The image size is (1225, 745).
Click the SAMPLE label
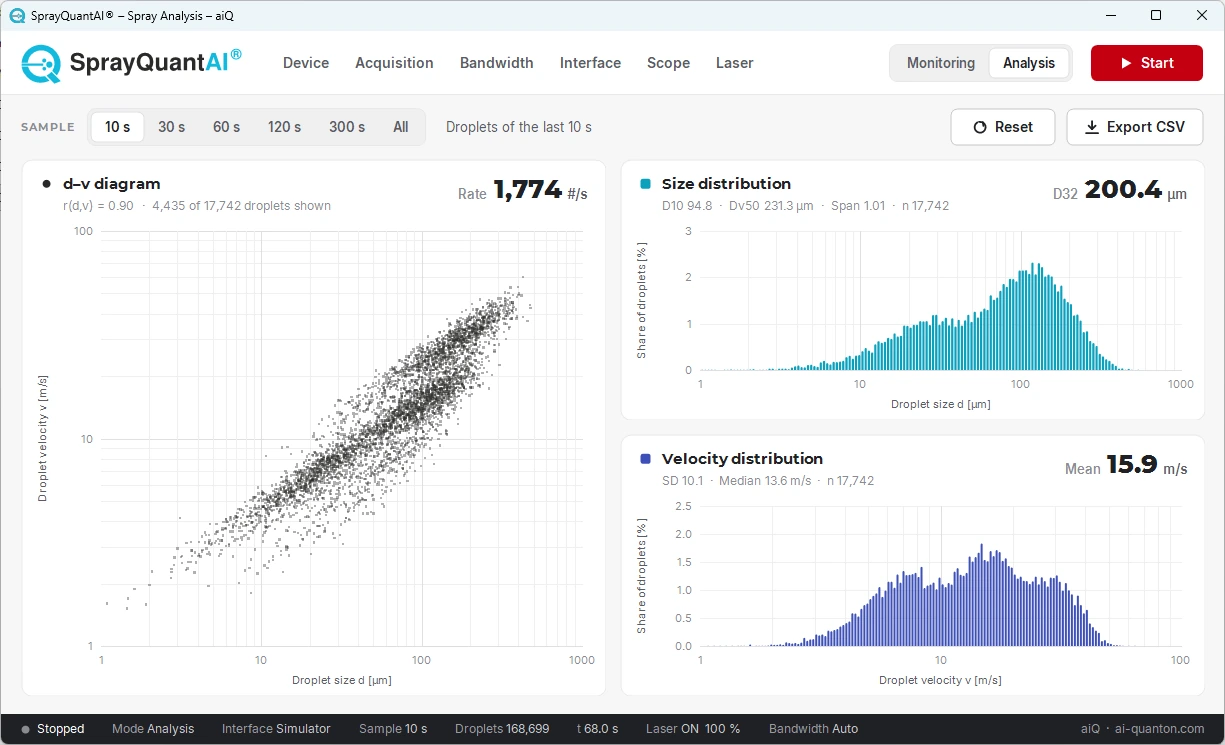click(x=48, y=127)
